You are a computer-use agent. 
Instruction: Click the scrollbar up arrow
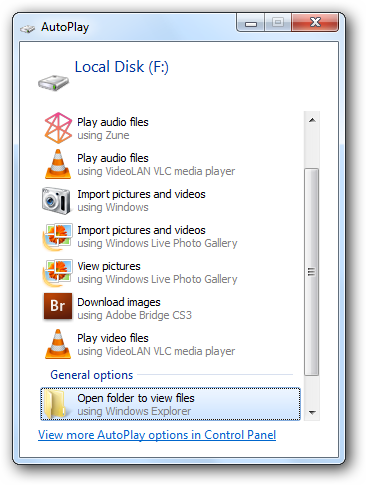tap(312, 120)
